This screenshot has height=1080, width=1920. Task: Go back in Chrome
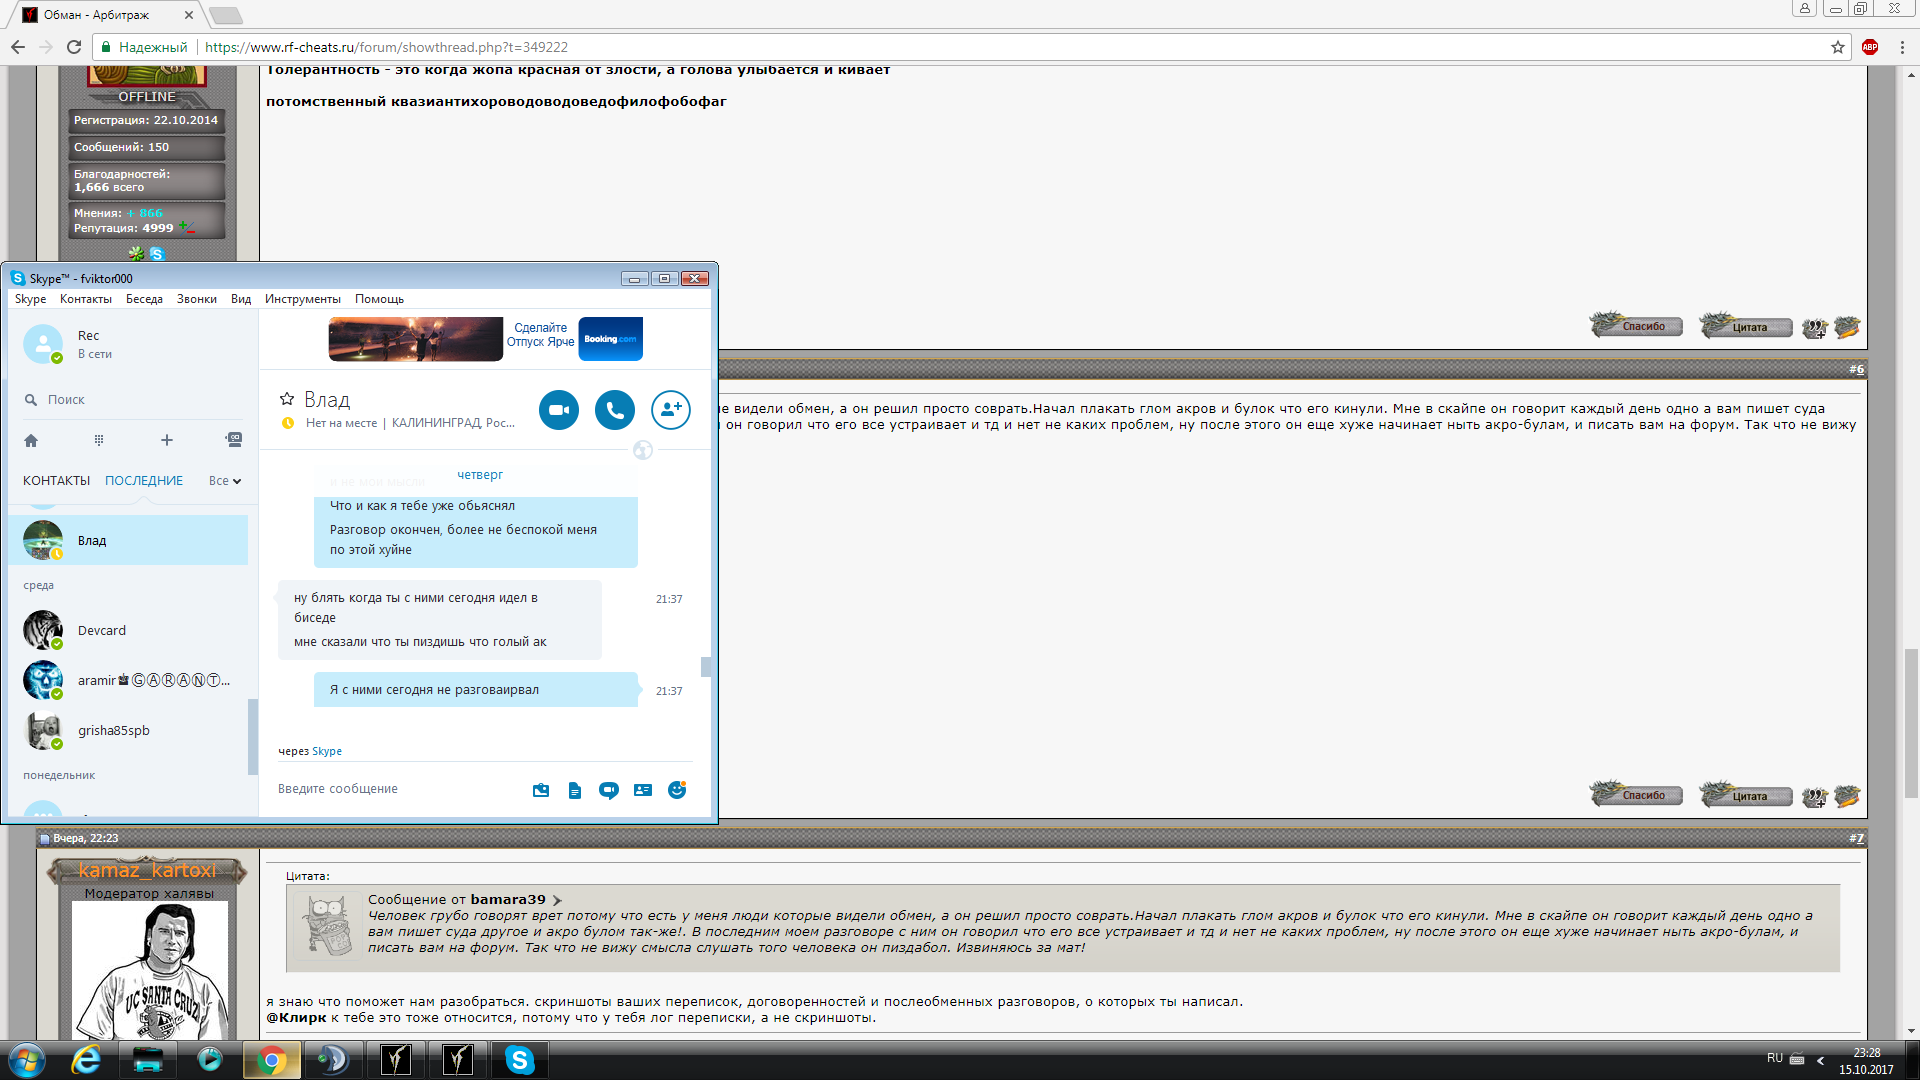[x=18, y=47]
